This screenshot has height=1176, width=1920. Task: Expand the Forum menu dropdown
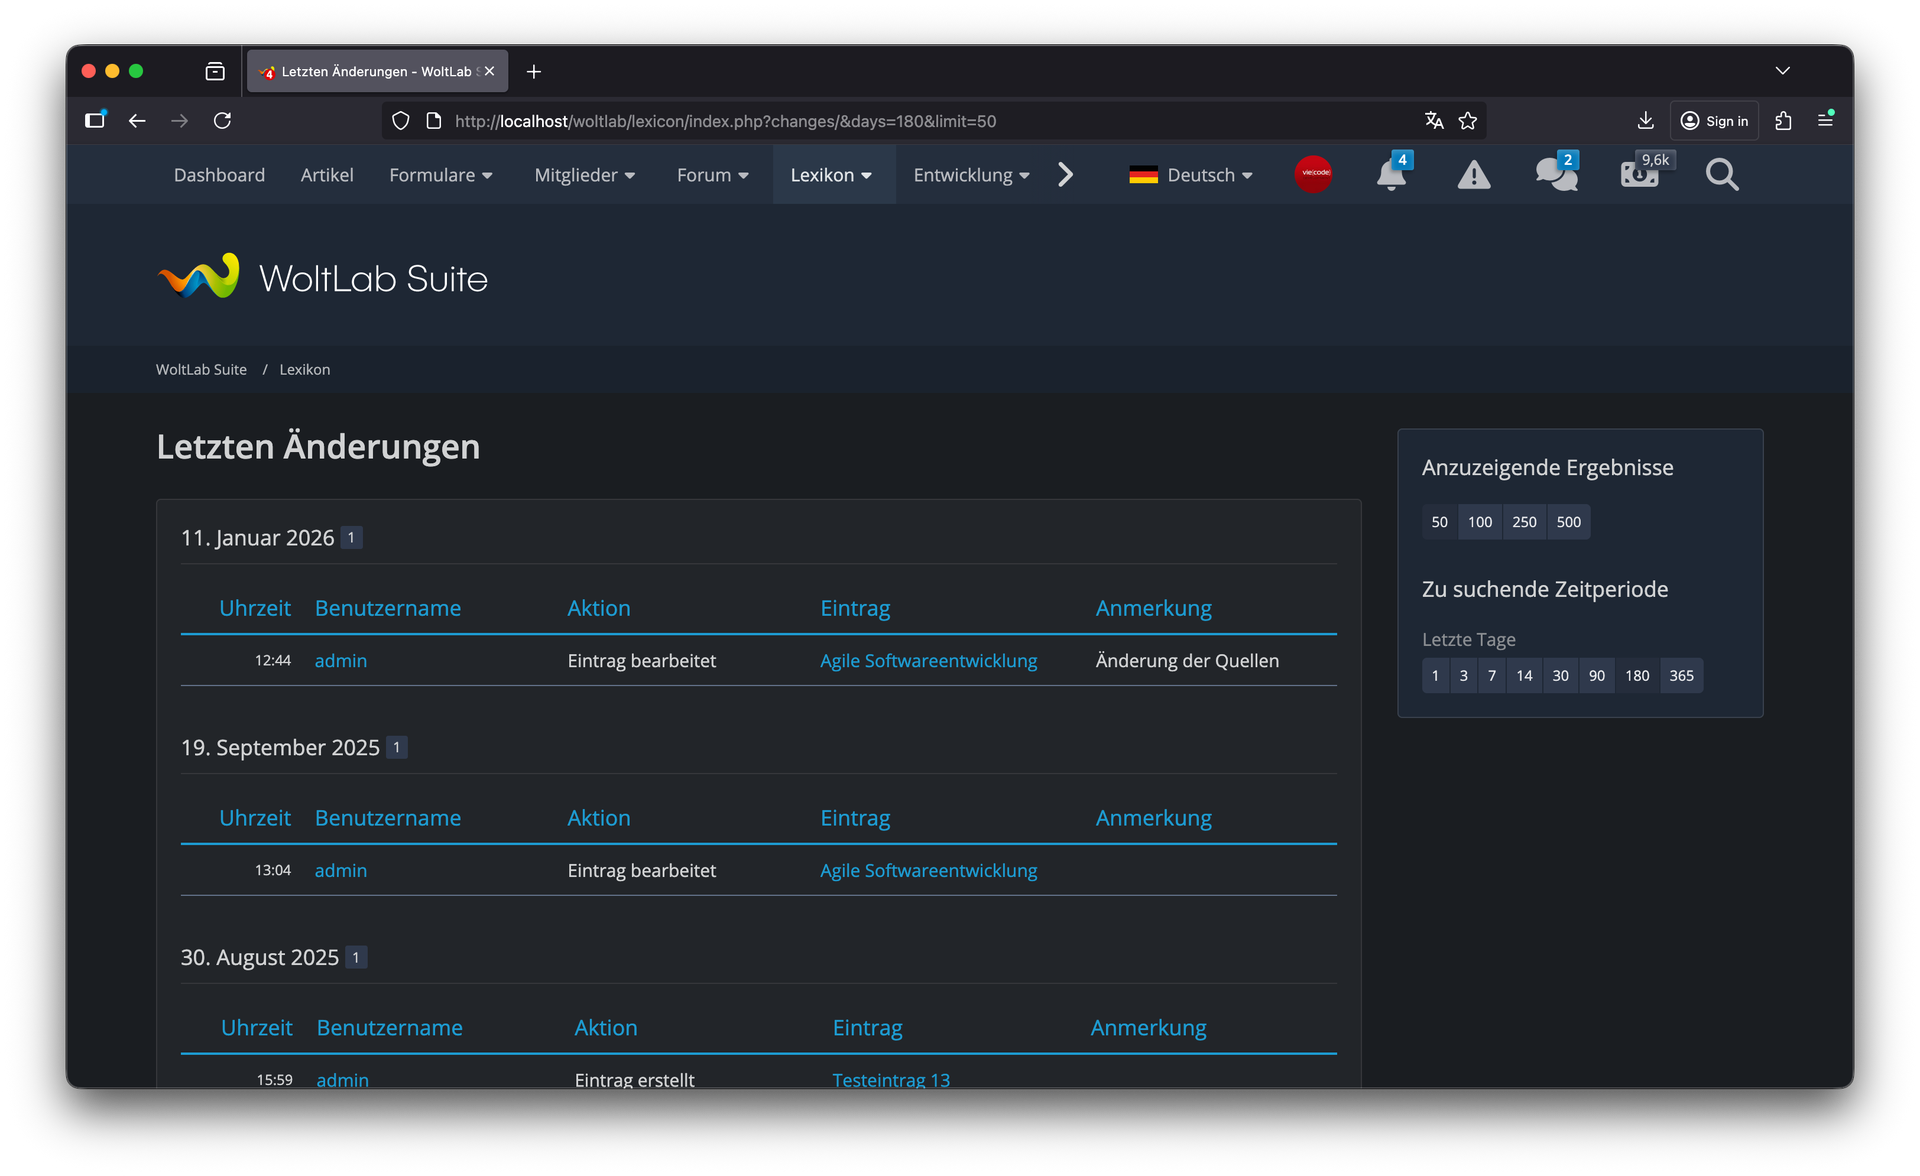(712, 175)
